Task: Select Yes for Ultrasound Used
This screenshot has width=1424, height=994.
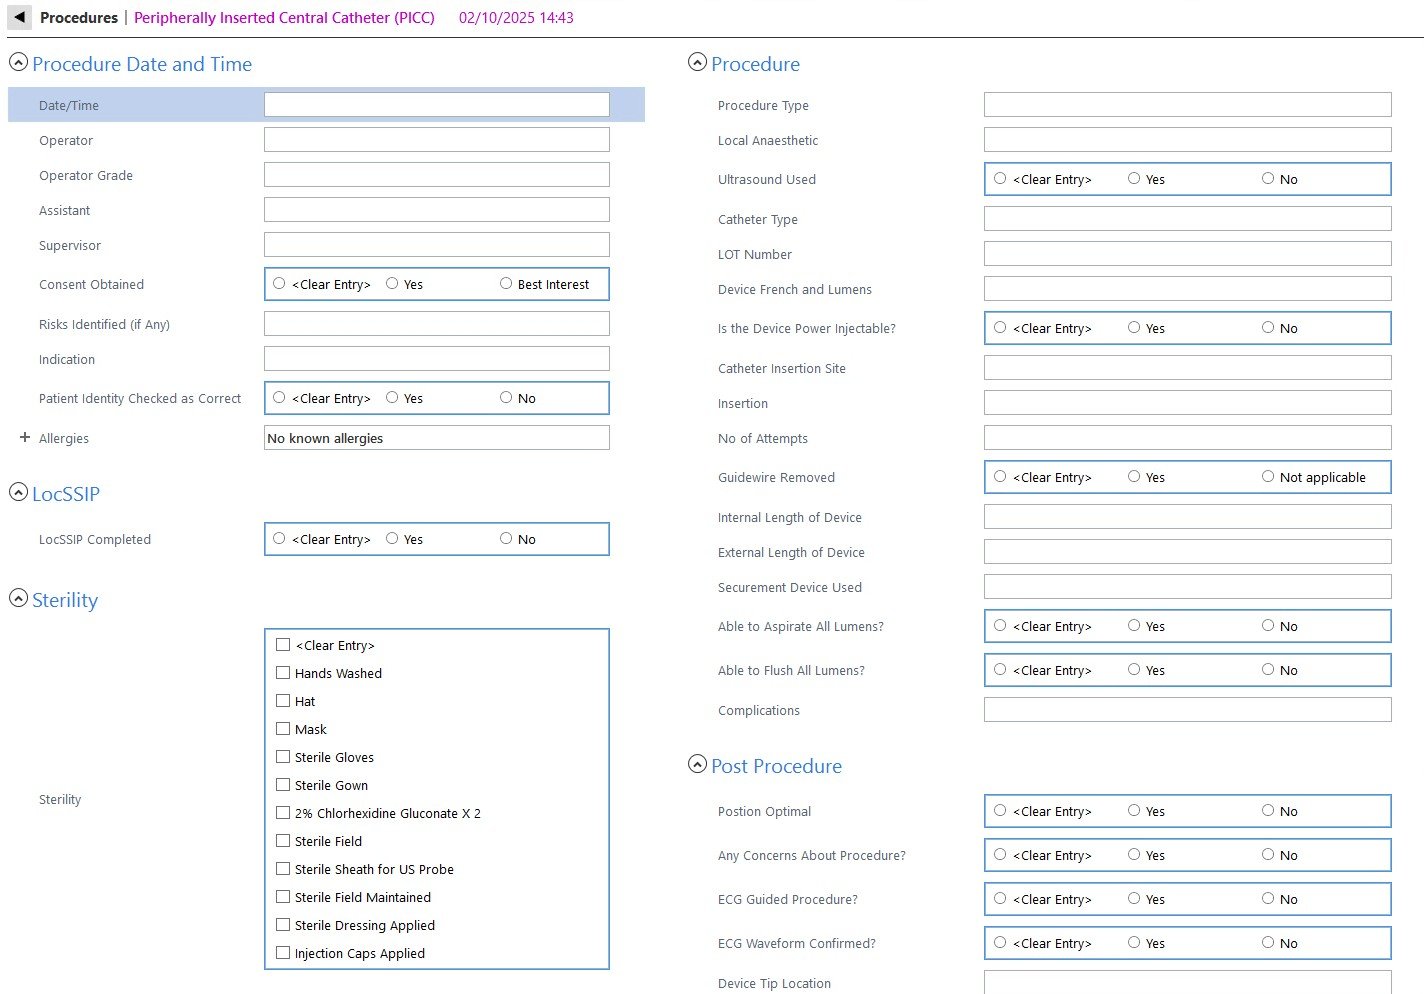Action: pyautogui.click(x=1134, y=179)
